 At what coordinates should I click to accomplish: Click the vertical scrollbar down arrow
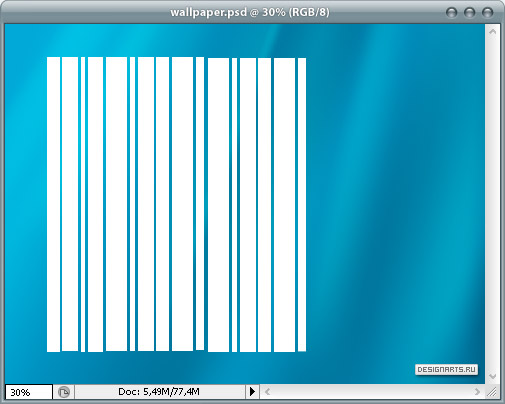pos(493,376)
